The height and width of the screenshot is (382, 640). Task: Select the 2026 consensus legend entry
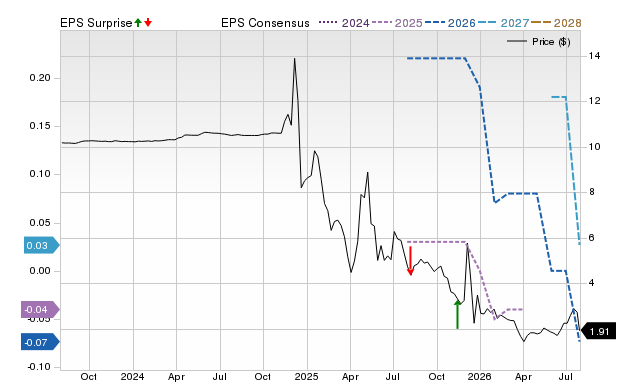(450, 23)
